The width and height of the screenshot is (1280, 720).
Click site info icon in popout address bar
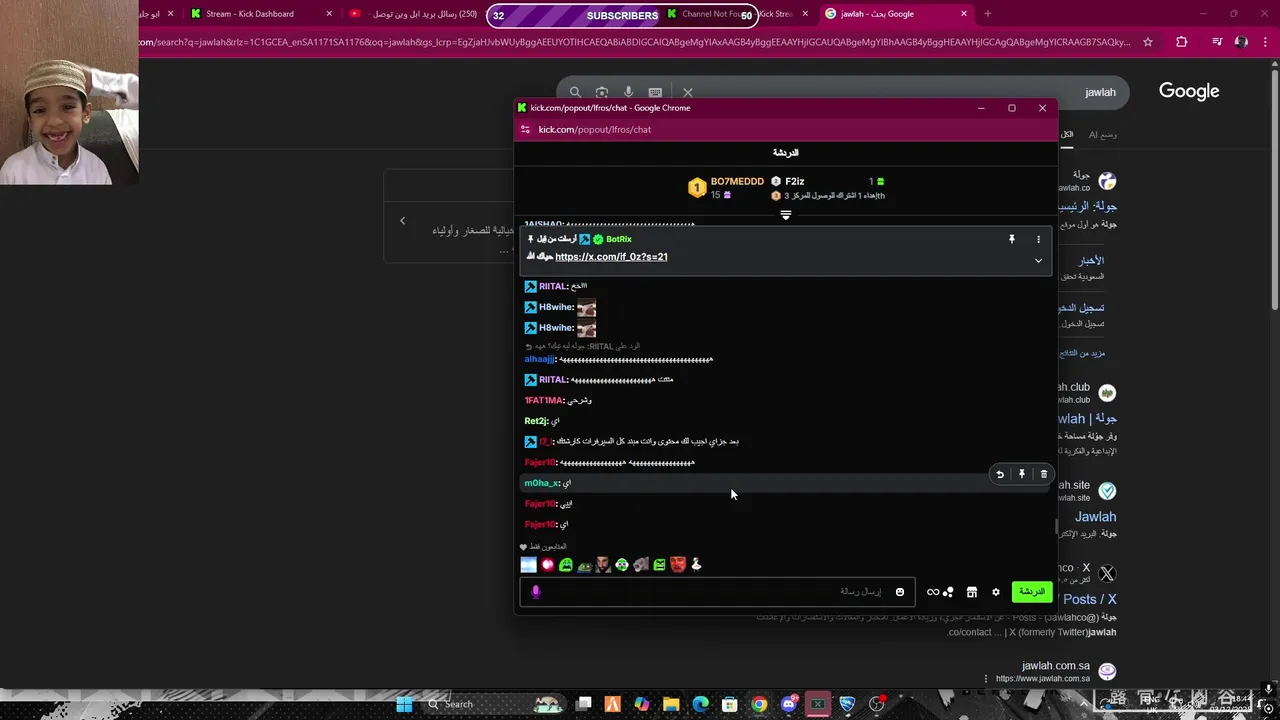[x=525, y=129]
